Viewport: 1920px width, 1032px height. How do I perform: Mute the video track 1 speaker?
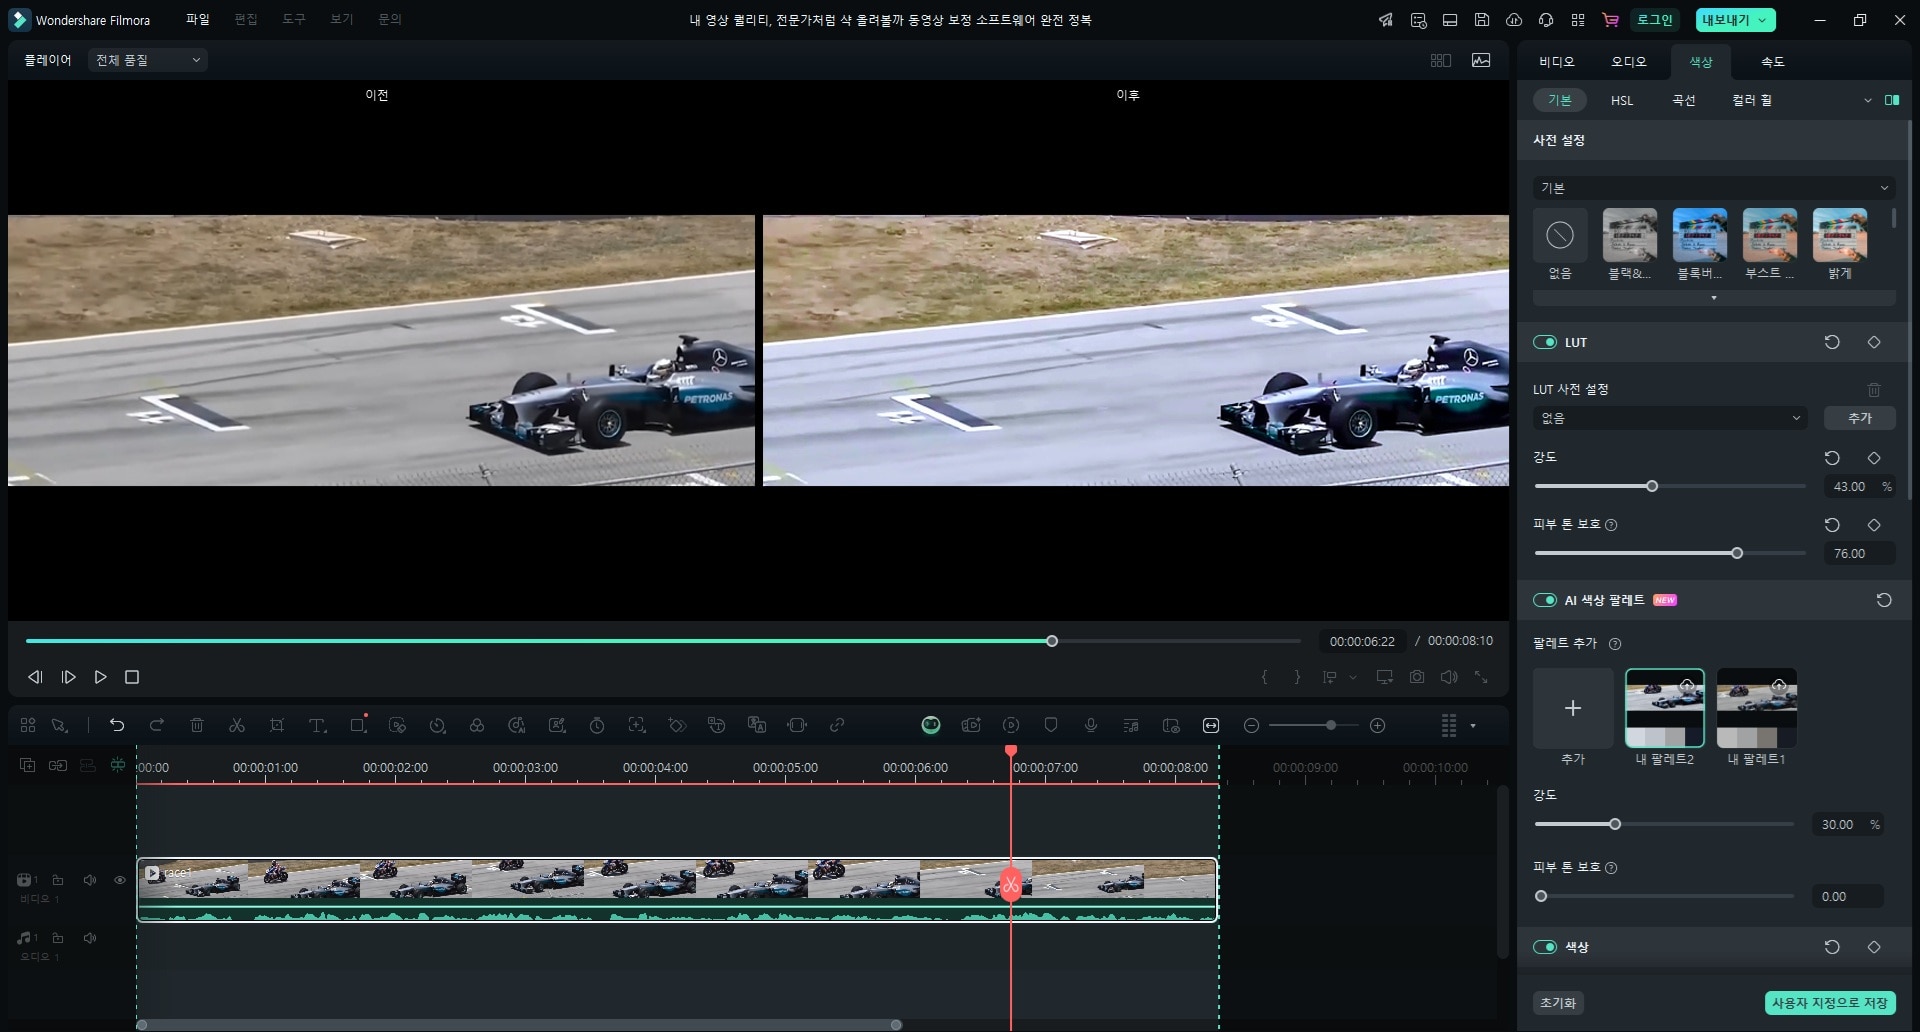90,880
